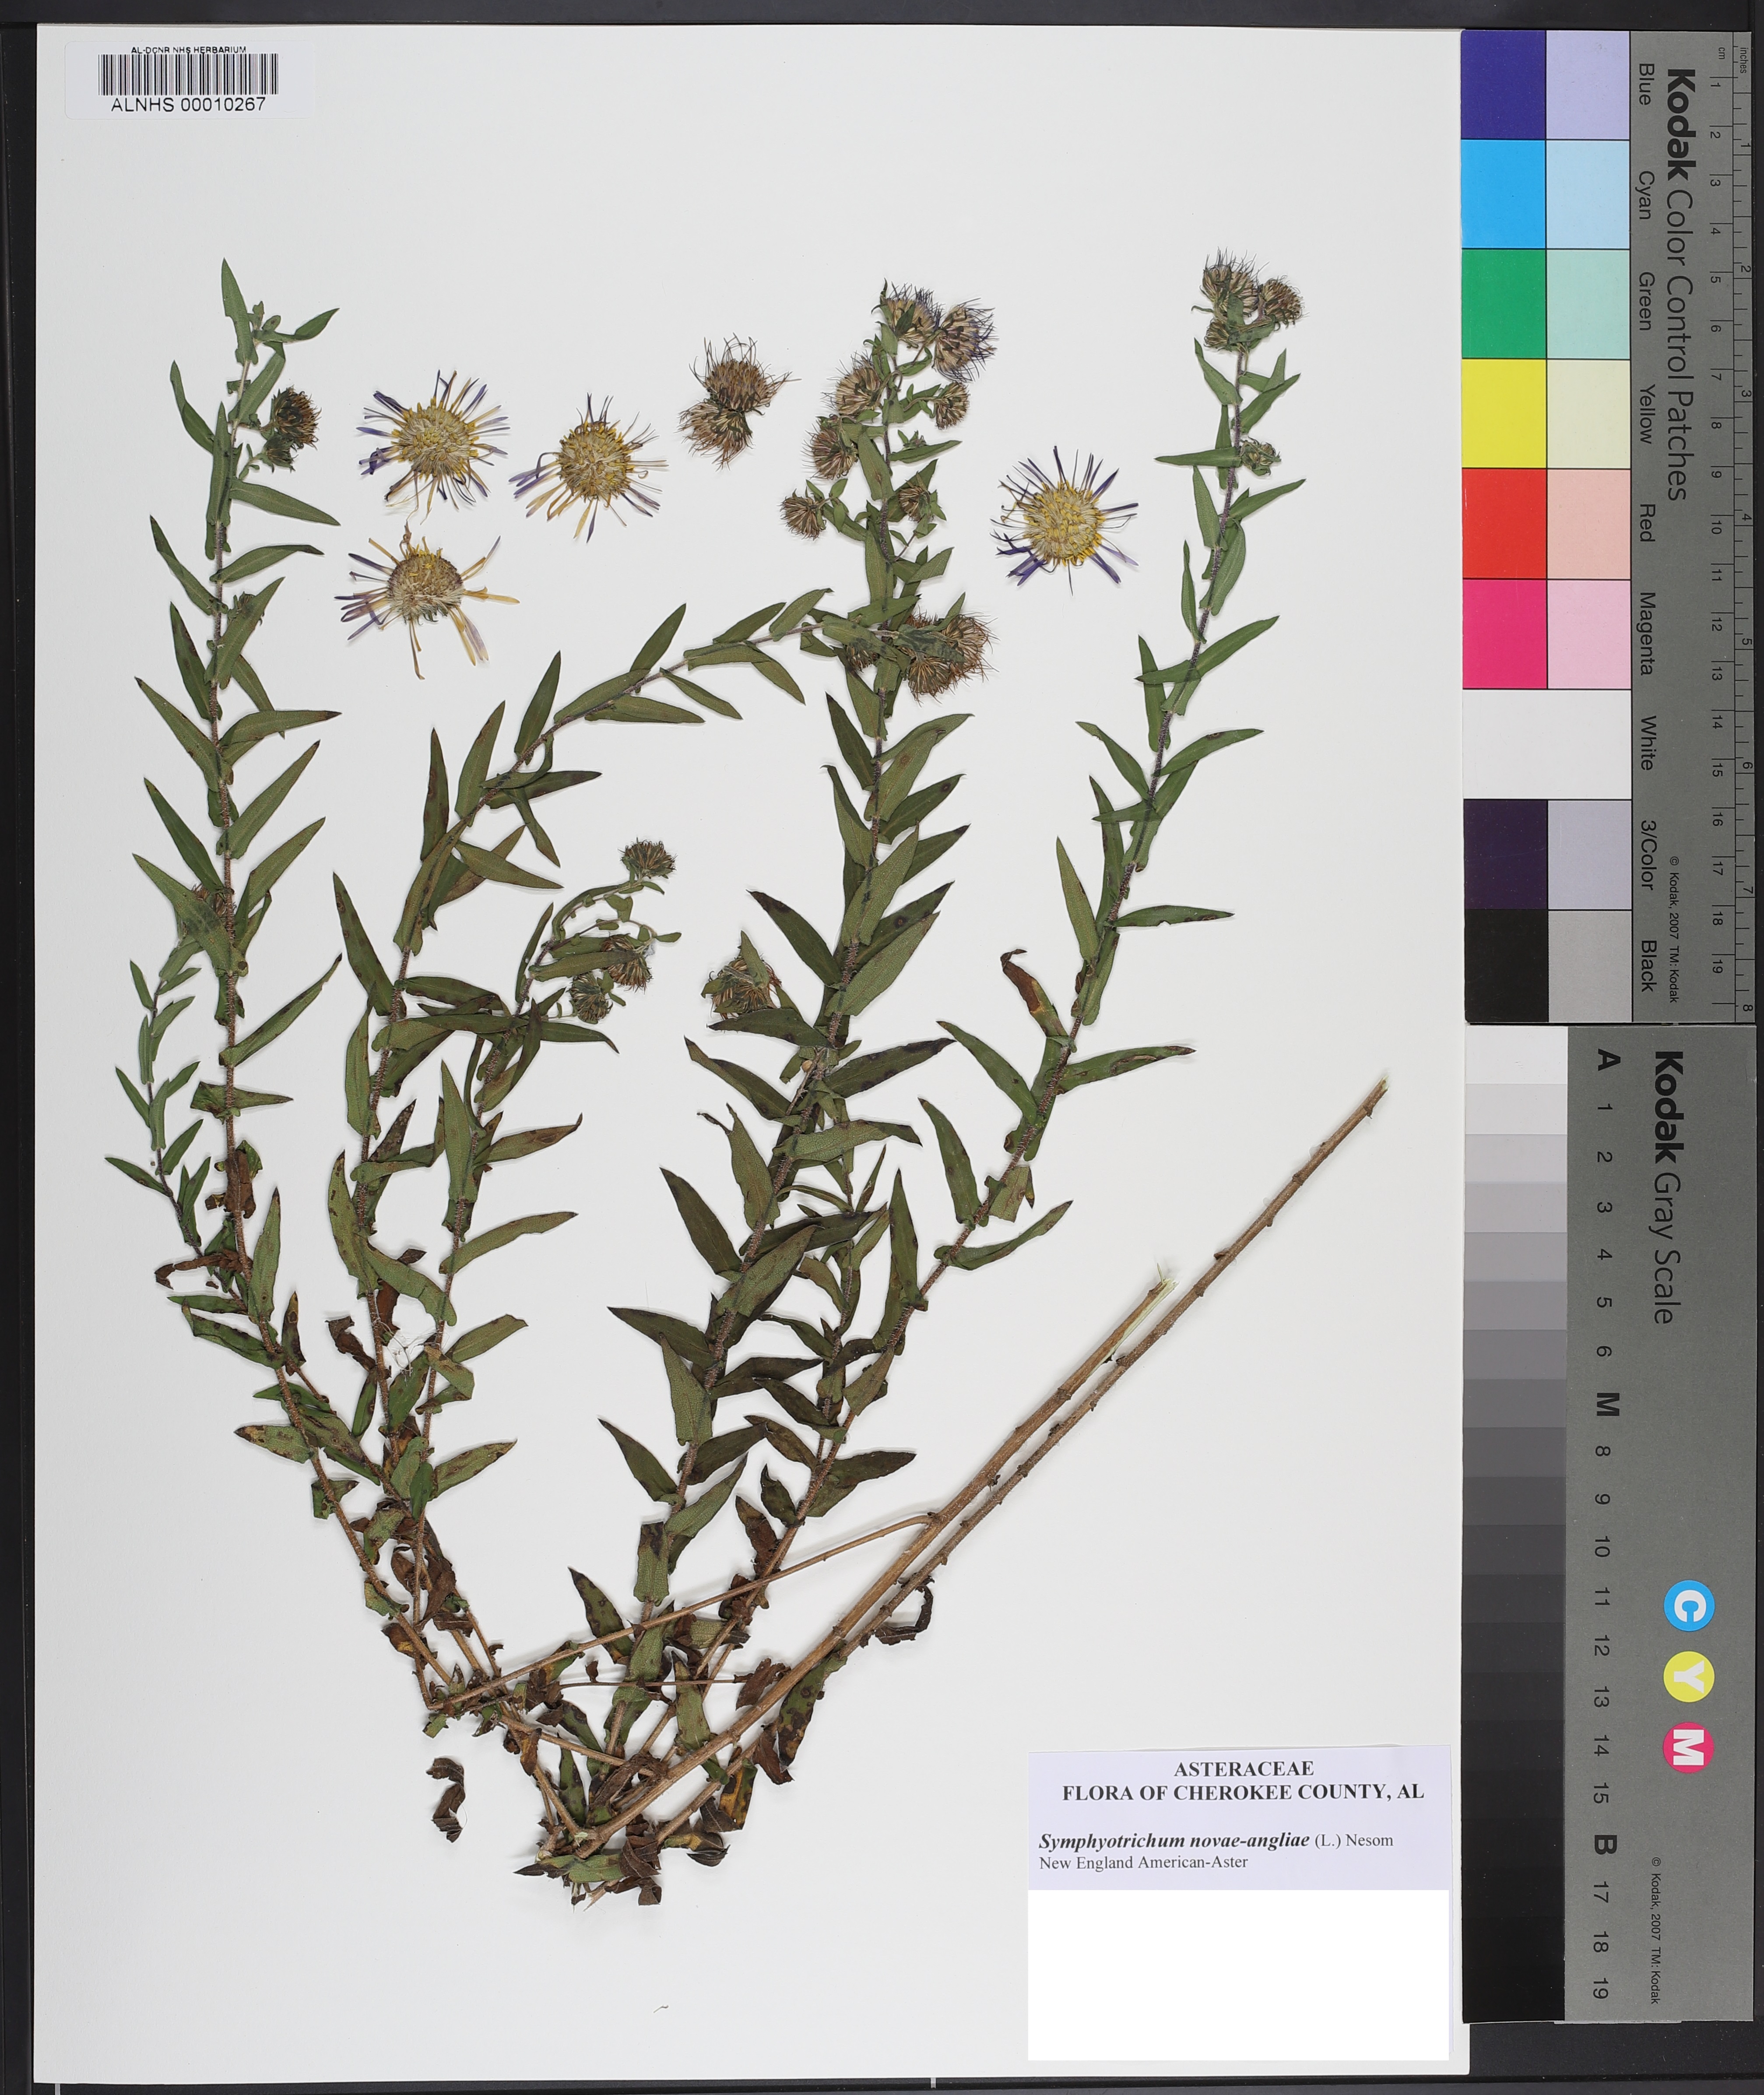
Task: Click the letter "B" on the gray scale
Action: pyautogui.click(x=1606, y=1845)
